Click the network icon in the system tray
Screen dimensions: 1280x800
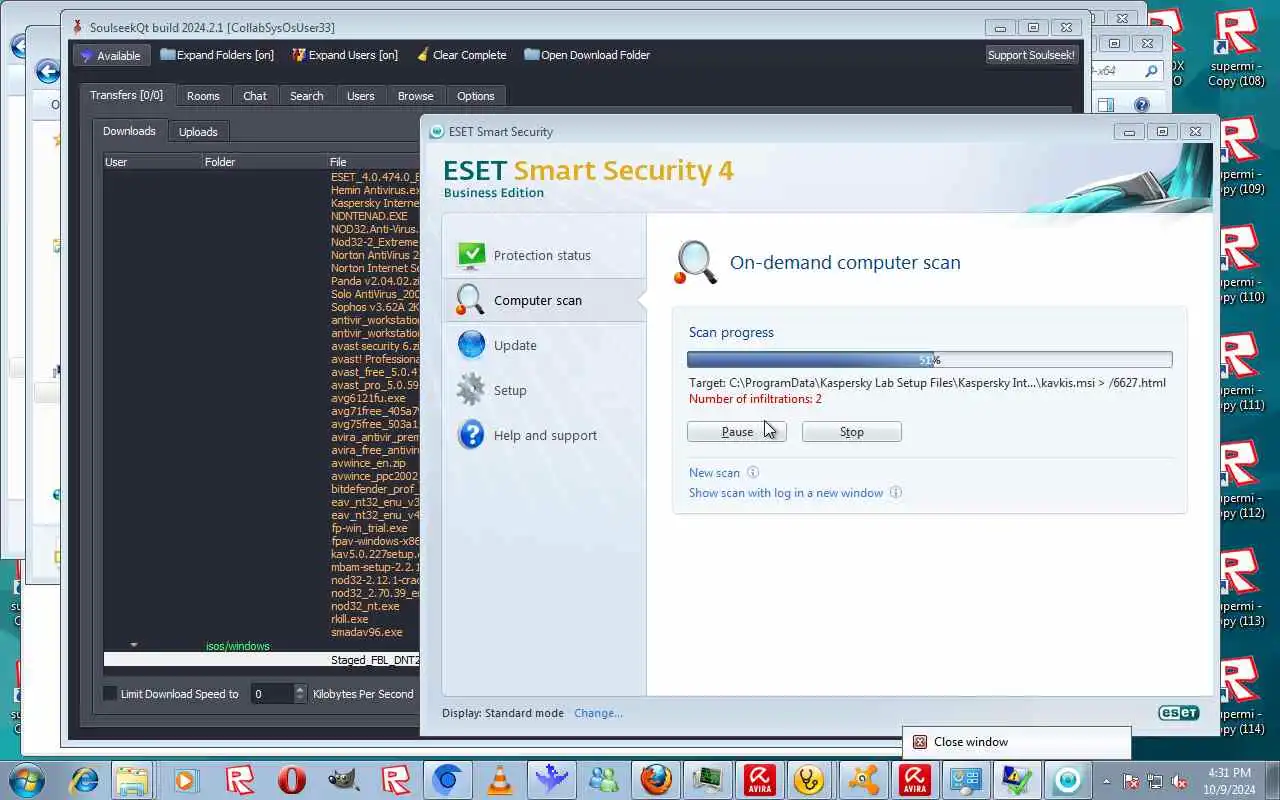1155,780
